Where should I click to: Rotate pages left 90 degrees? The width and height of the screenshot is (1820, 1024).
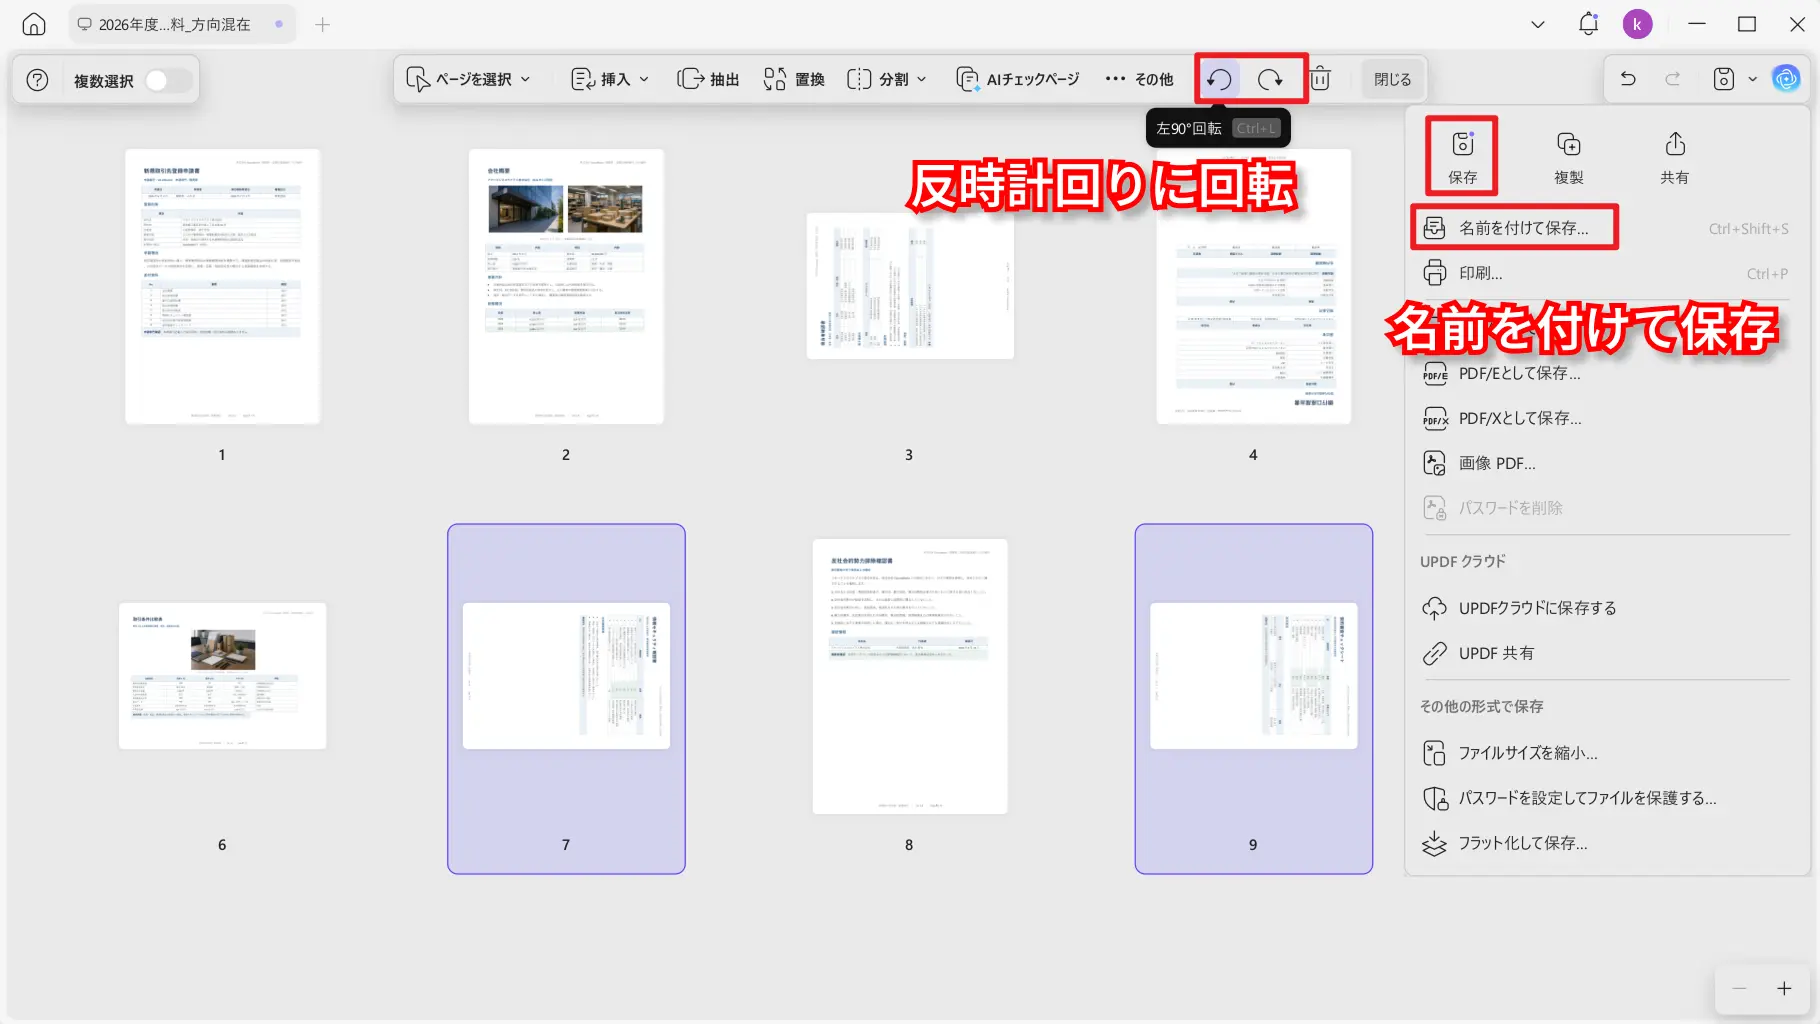tap(1219, 79)
